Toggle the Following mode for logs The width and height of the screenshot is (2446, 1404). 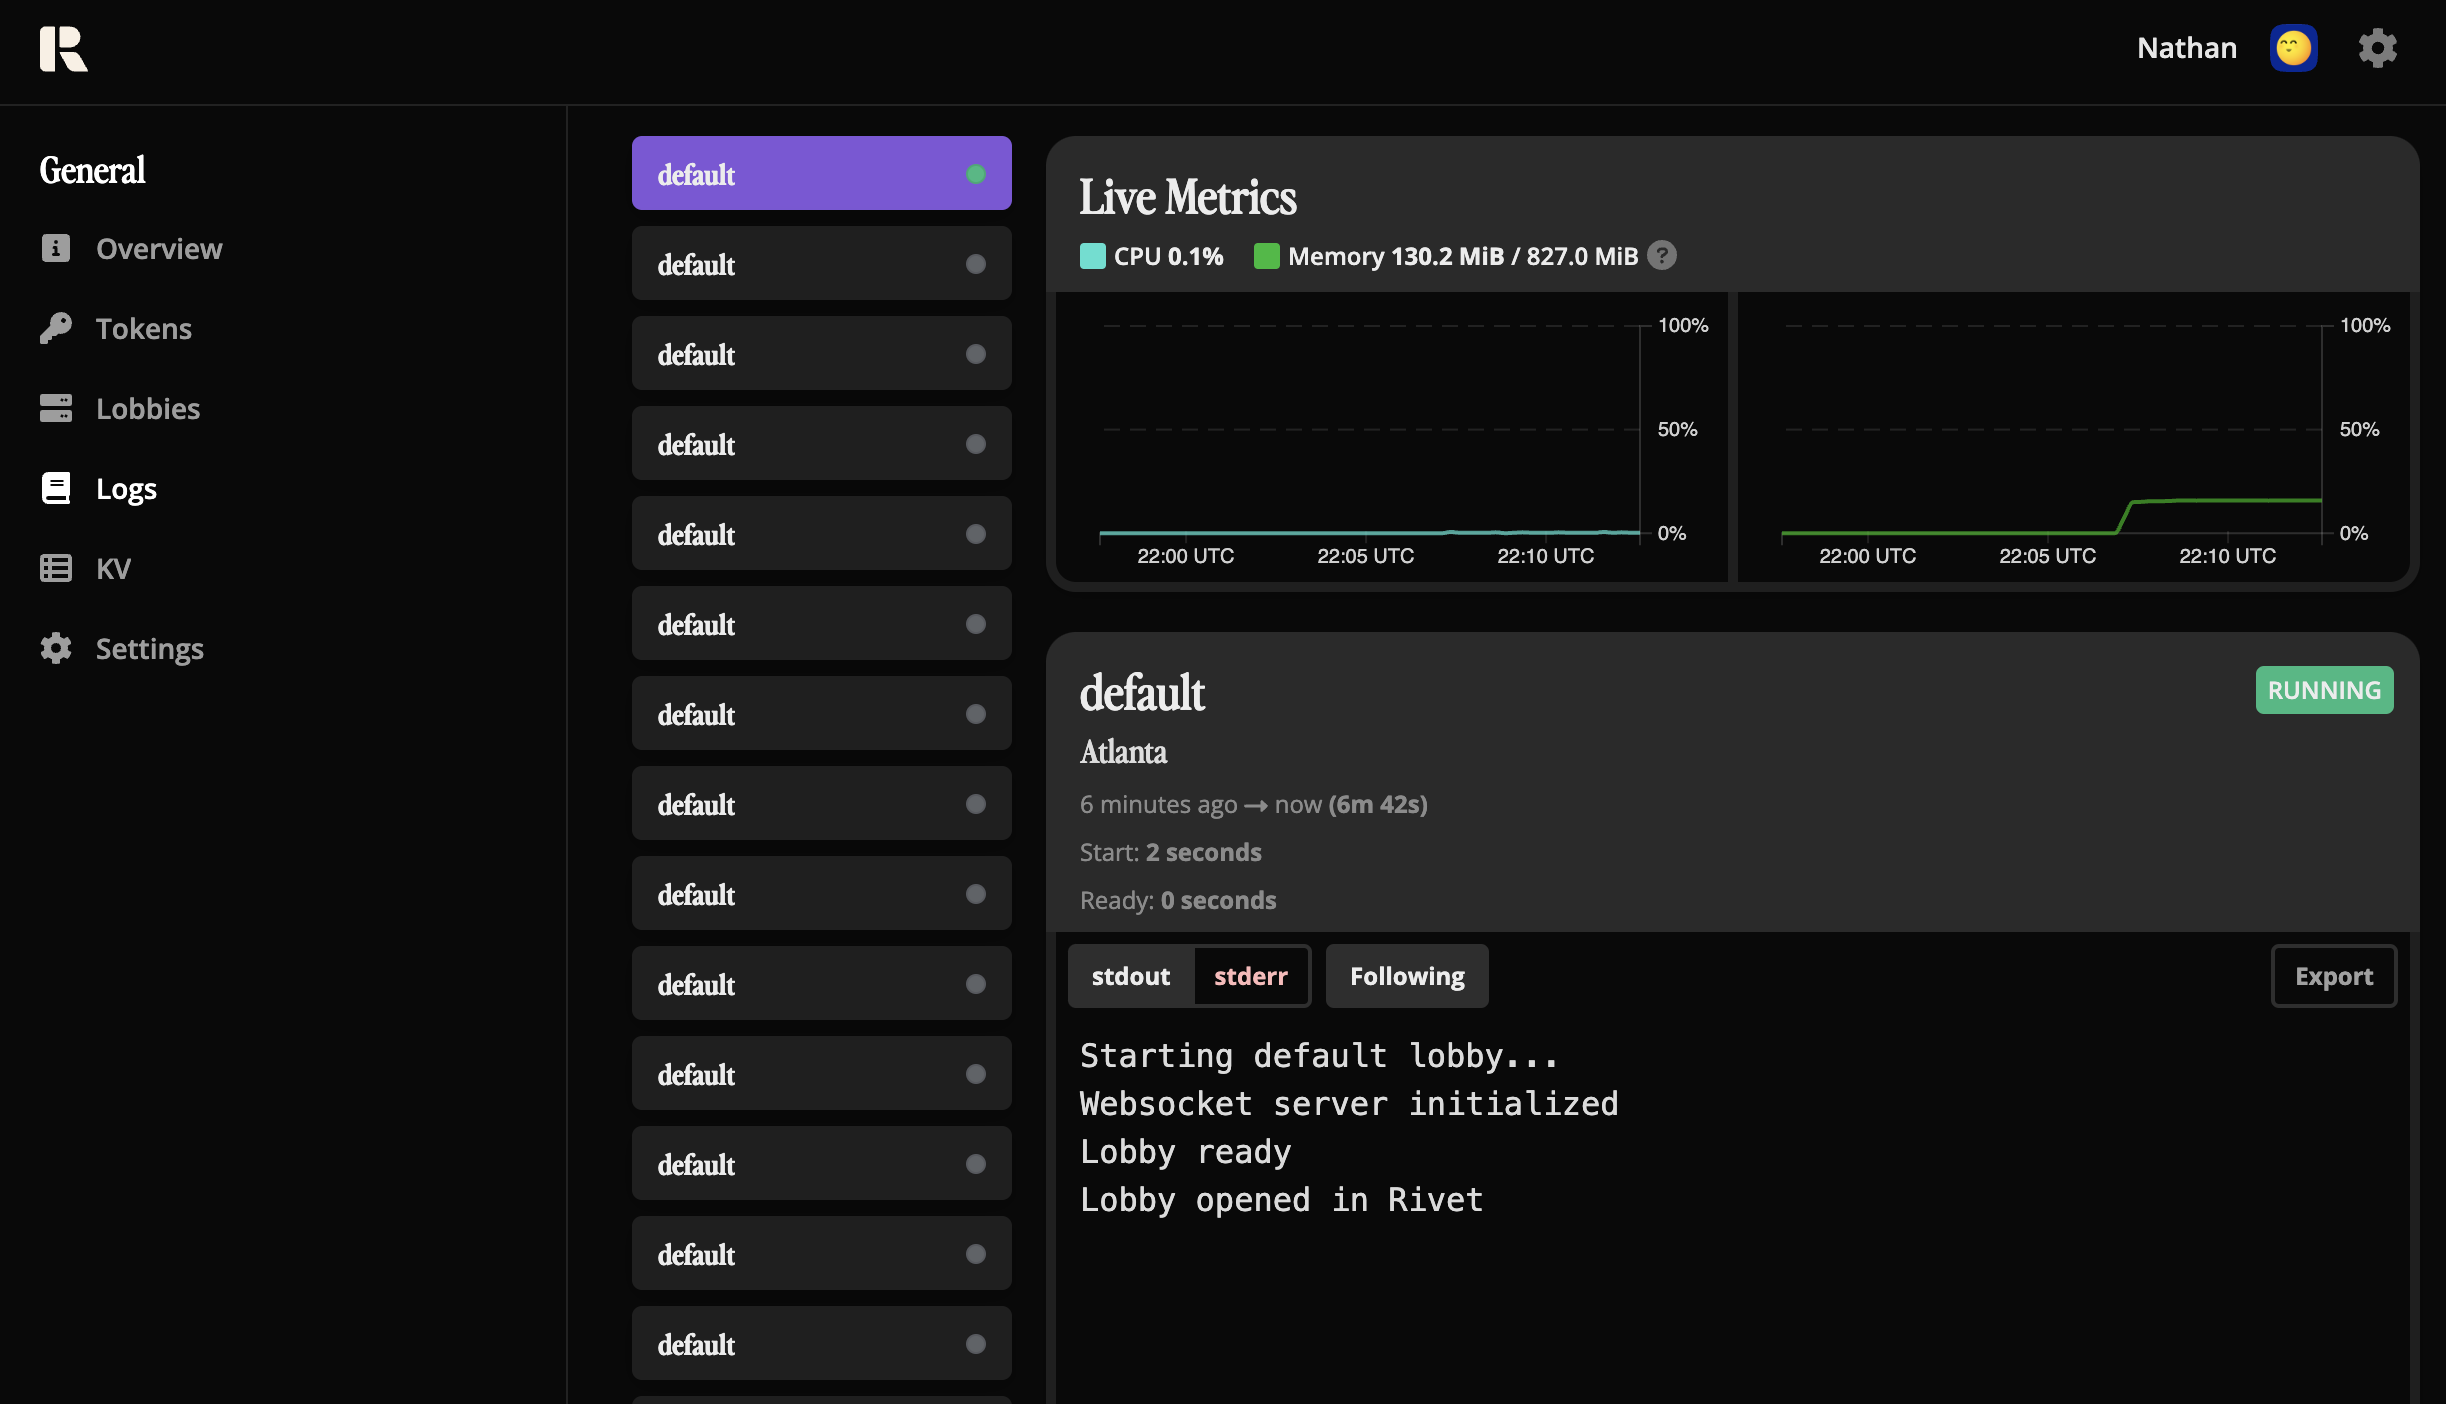pos(1405,975)
